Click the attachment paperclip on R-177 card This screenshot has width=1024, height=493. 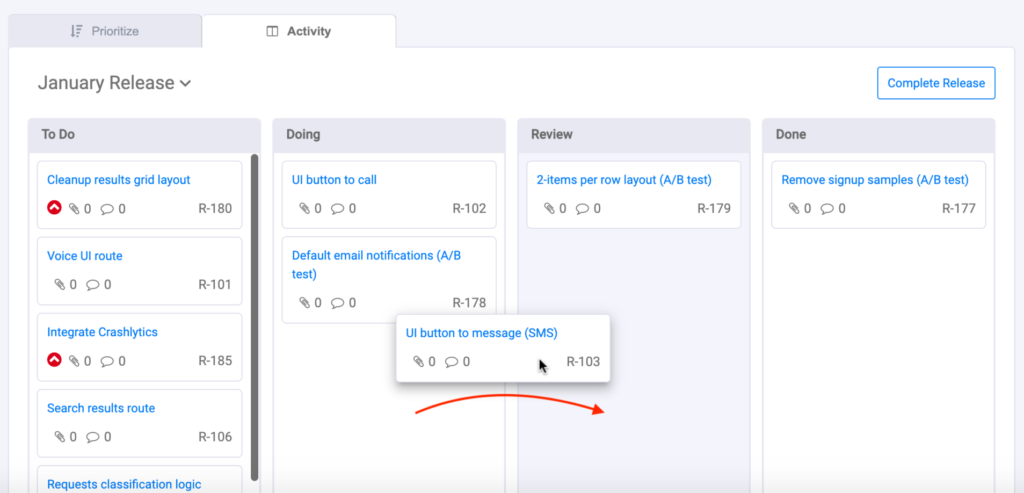pyautogui.click(x=795, y=209)
